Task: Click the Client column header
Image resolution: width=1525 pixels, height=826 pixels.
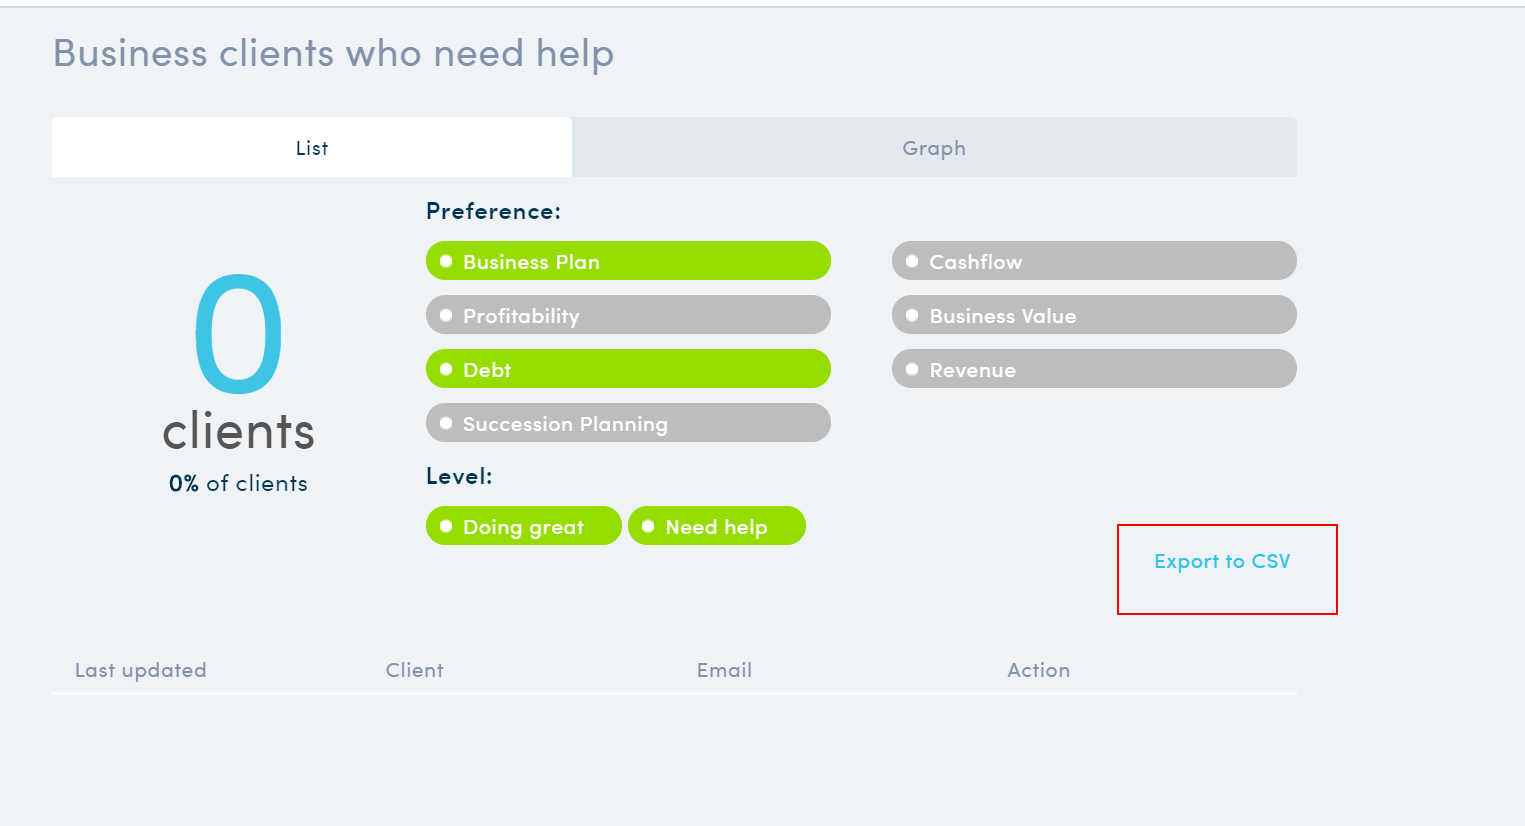Action: tap(415, 670)
